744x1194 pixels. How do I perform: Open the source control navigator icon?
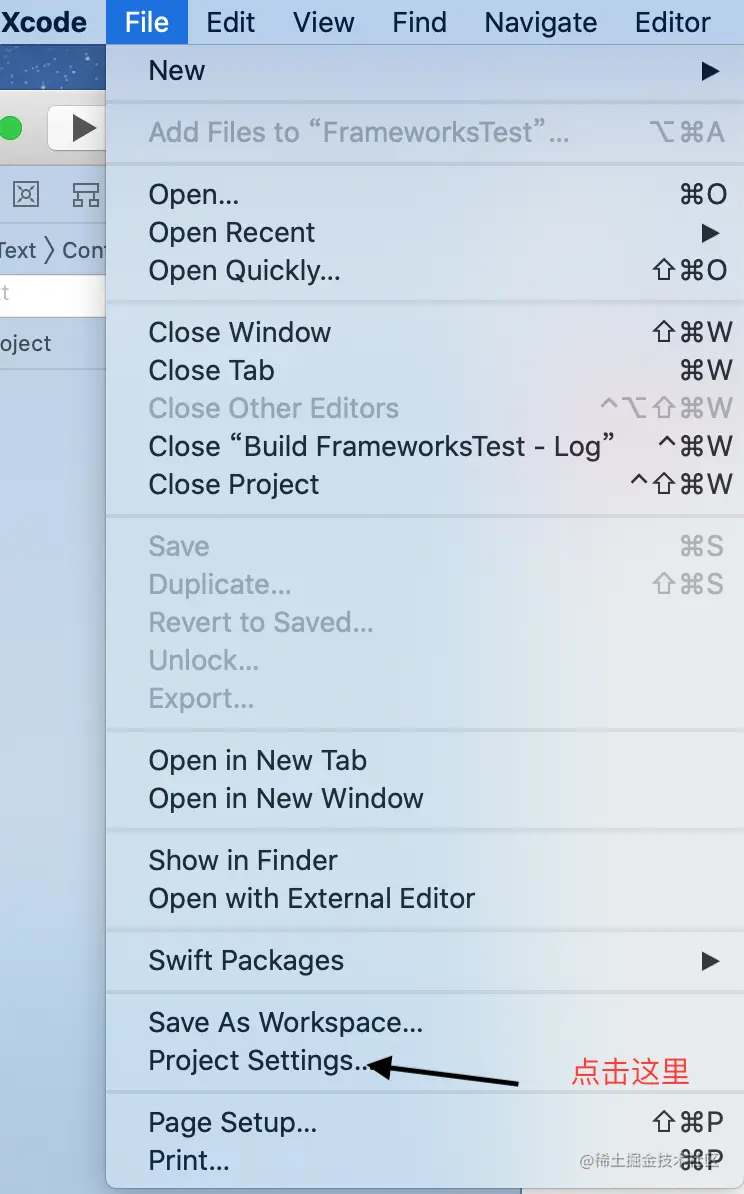pyautogui.click(x=26, y=194)
